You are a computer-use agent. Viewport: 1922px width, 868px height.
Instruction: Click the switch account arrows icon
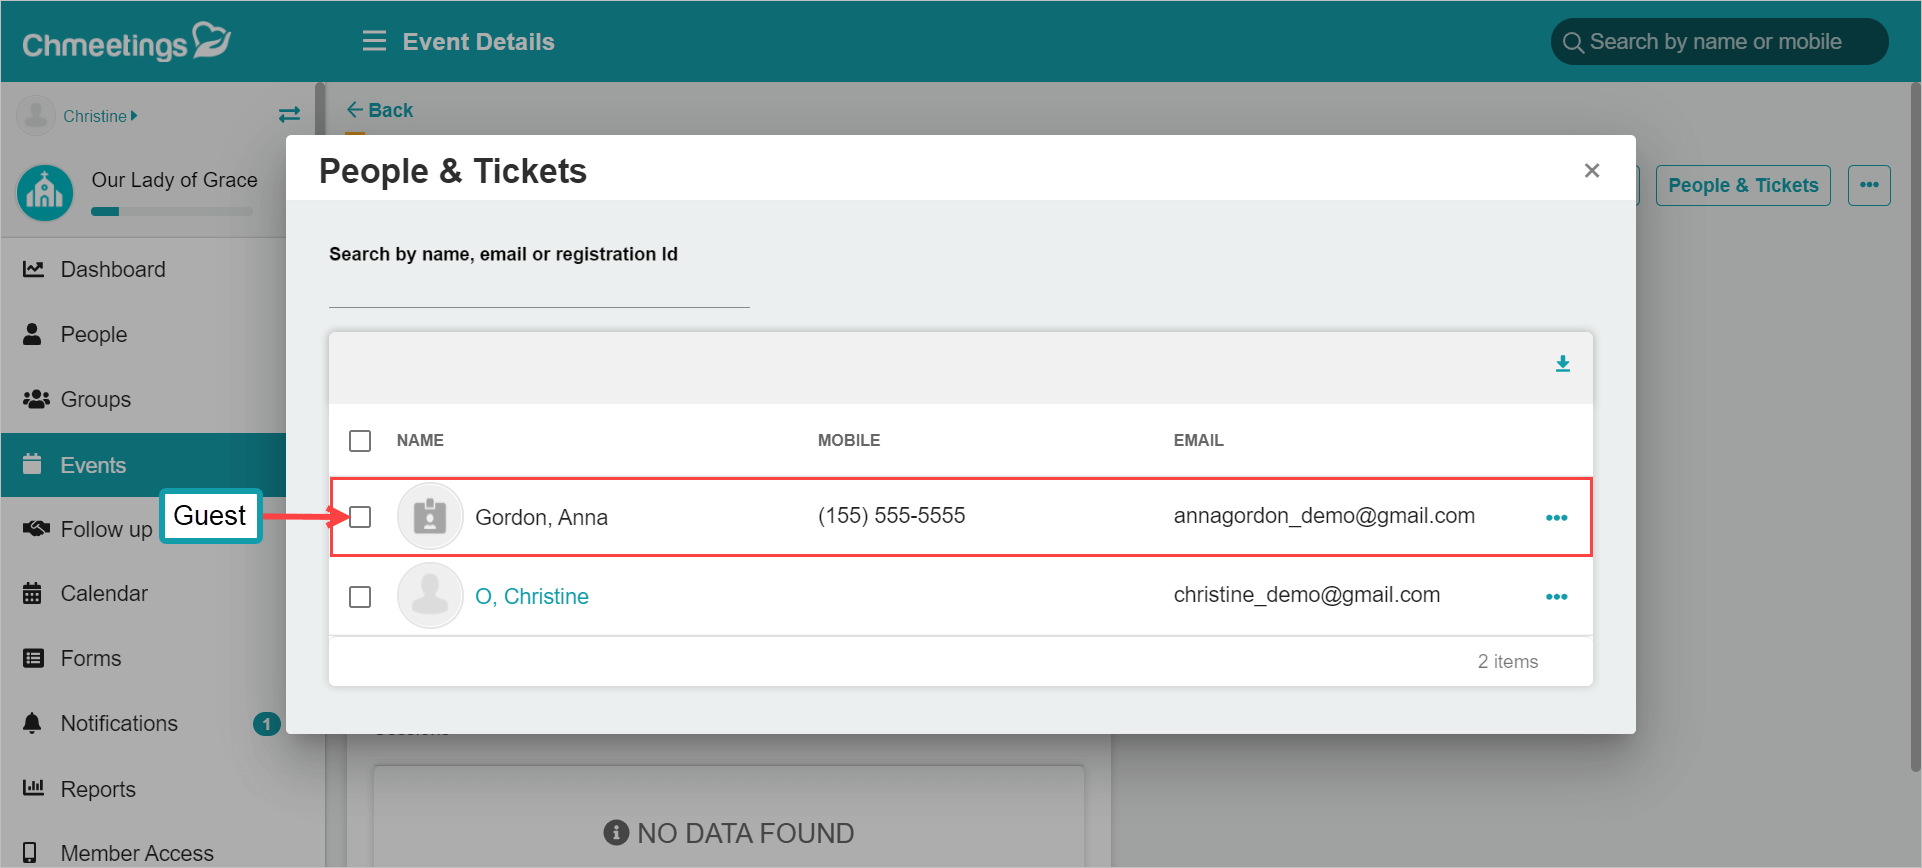pyautogui.click(x=289, y=115)
